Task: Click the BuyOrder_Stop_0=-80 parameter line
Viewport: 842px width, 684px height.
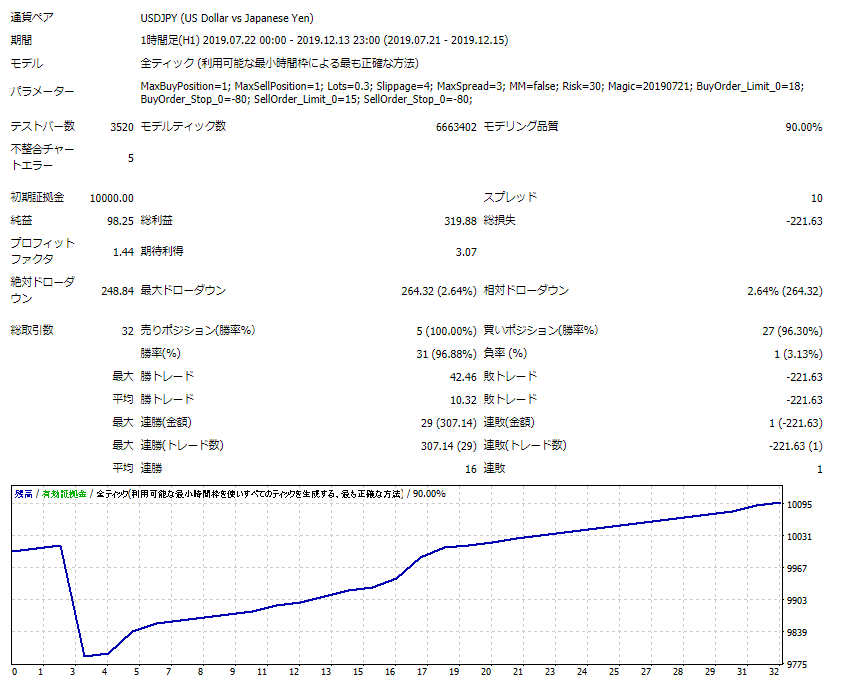Action: pyautogui.click(x=306, y=99)
